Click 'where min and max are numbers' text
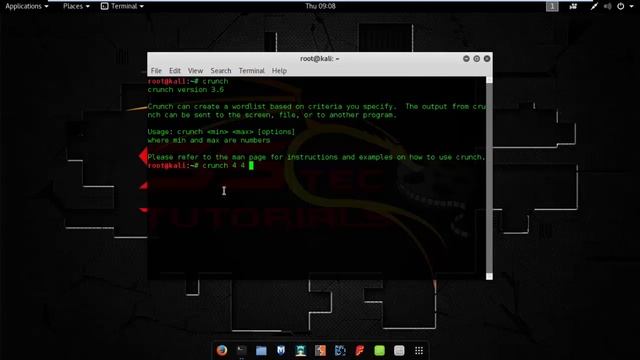The image size is (640, 360). 209,140
